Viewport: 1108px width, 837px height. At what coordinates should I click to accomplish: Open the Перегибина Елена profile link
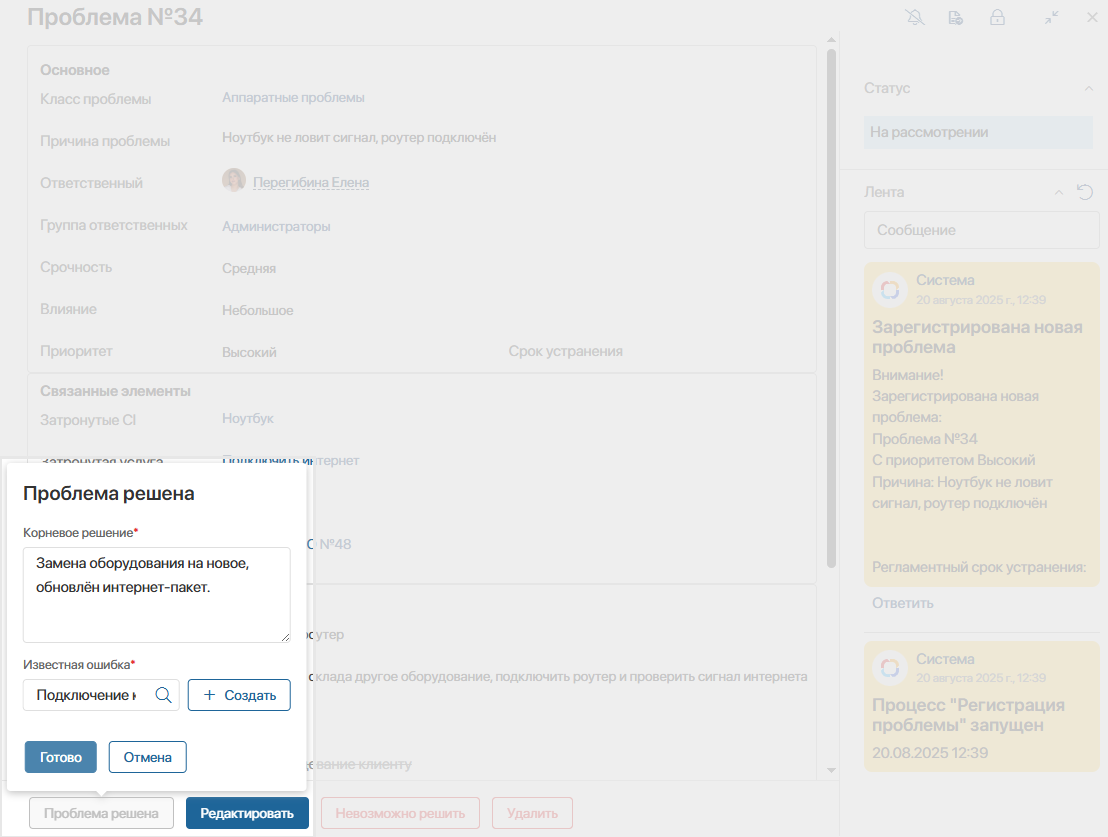coord(311,182)
